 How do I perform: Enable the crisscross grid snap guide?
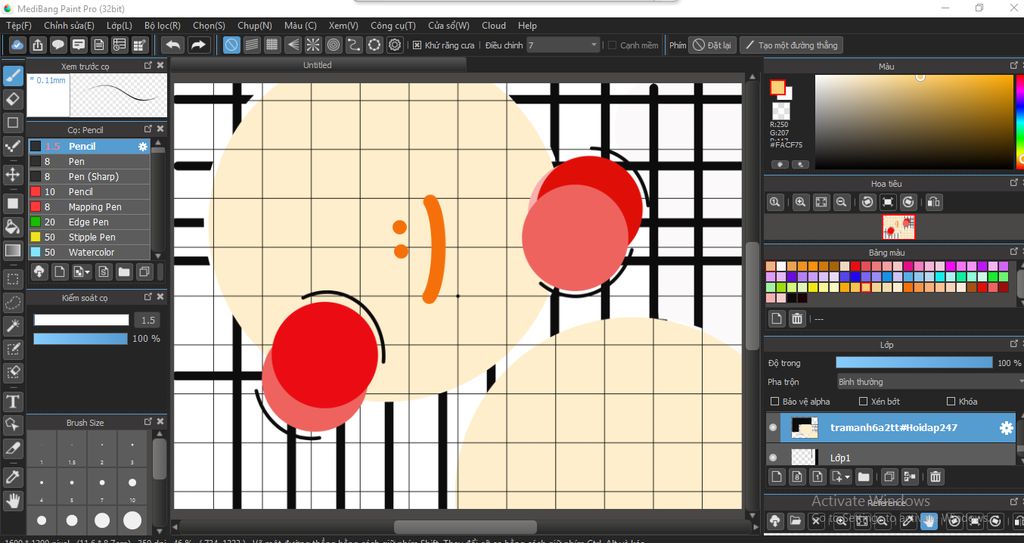pyautogui.click(x=272, y=45)
